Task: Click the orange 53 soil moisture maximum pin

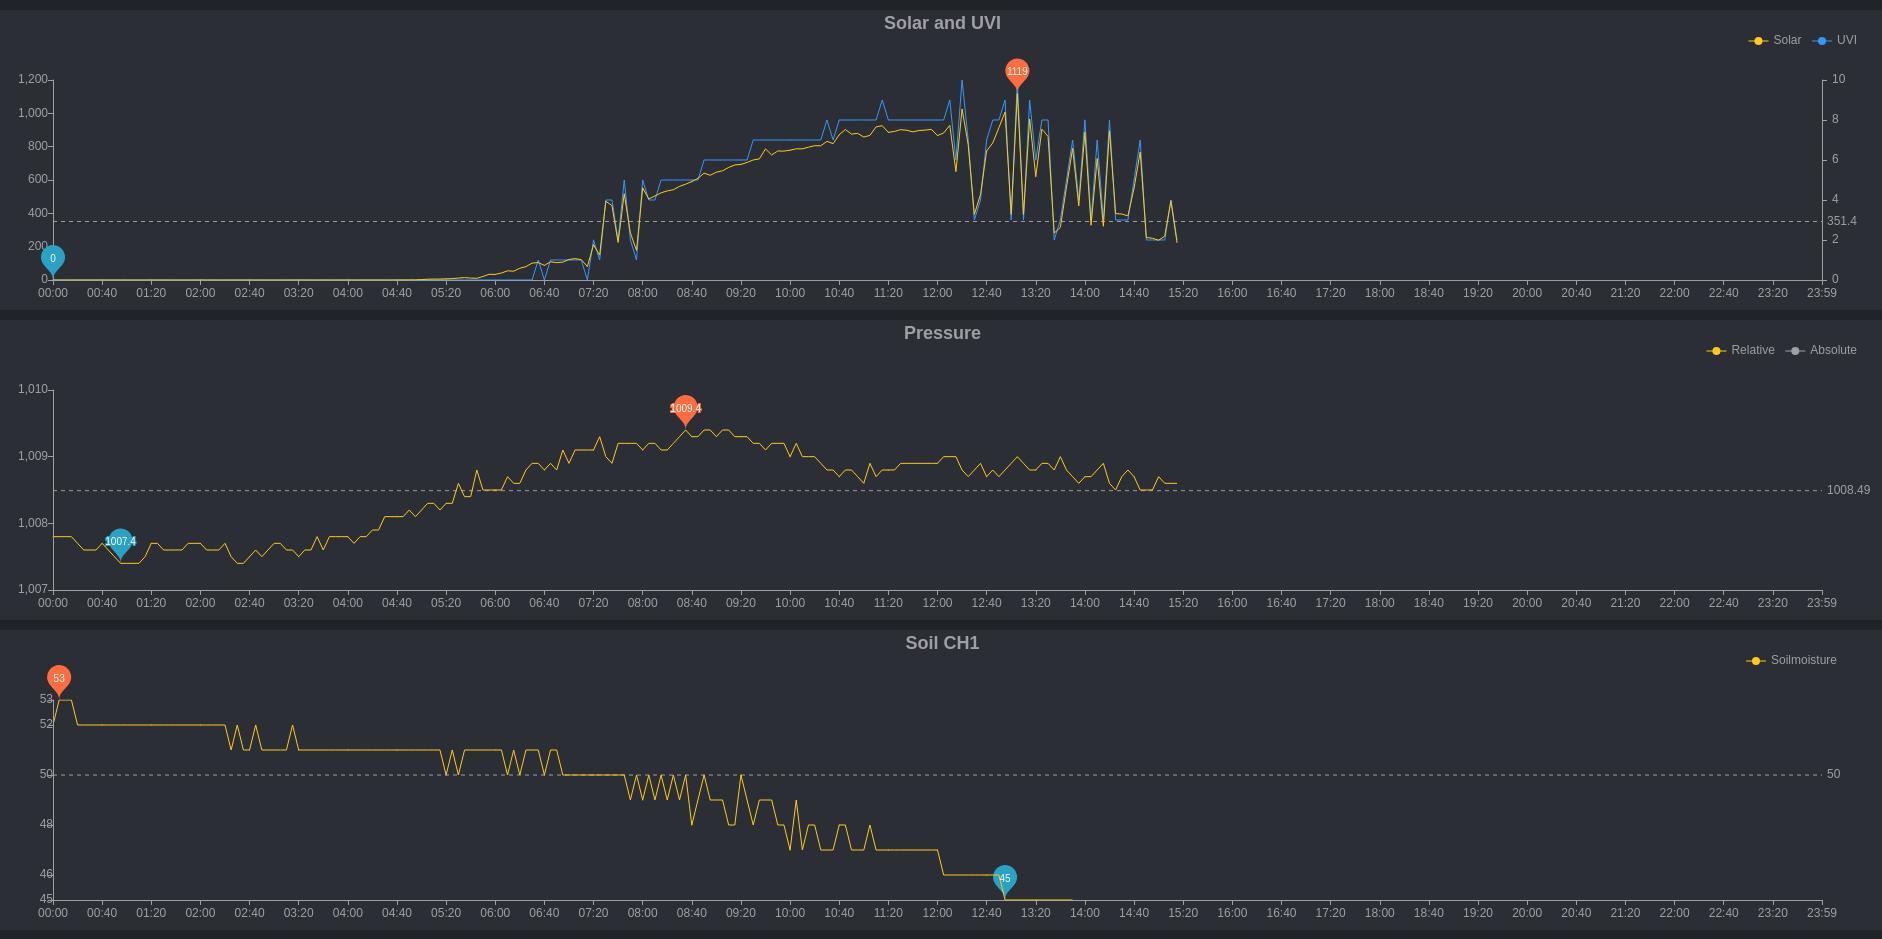Action: 59,678
